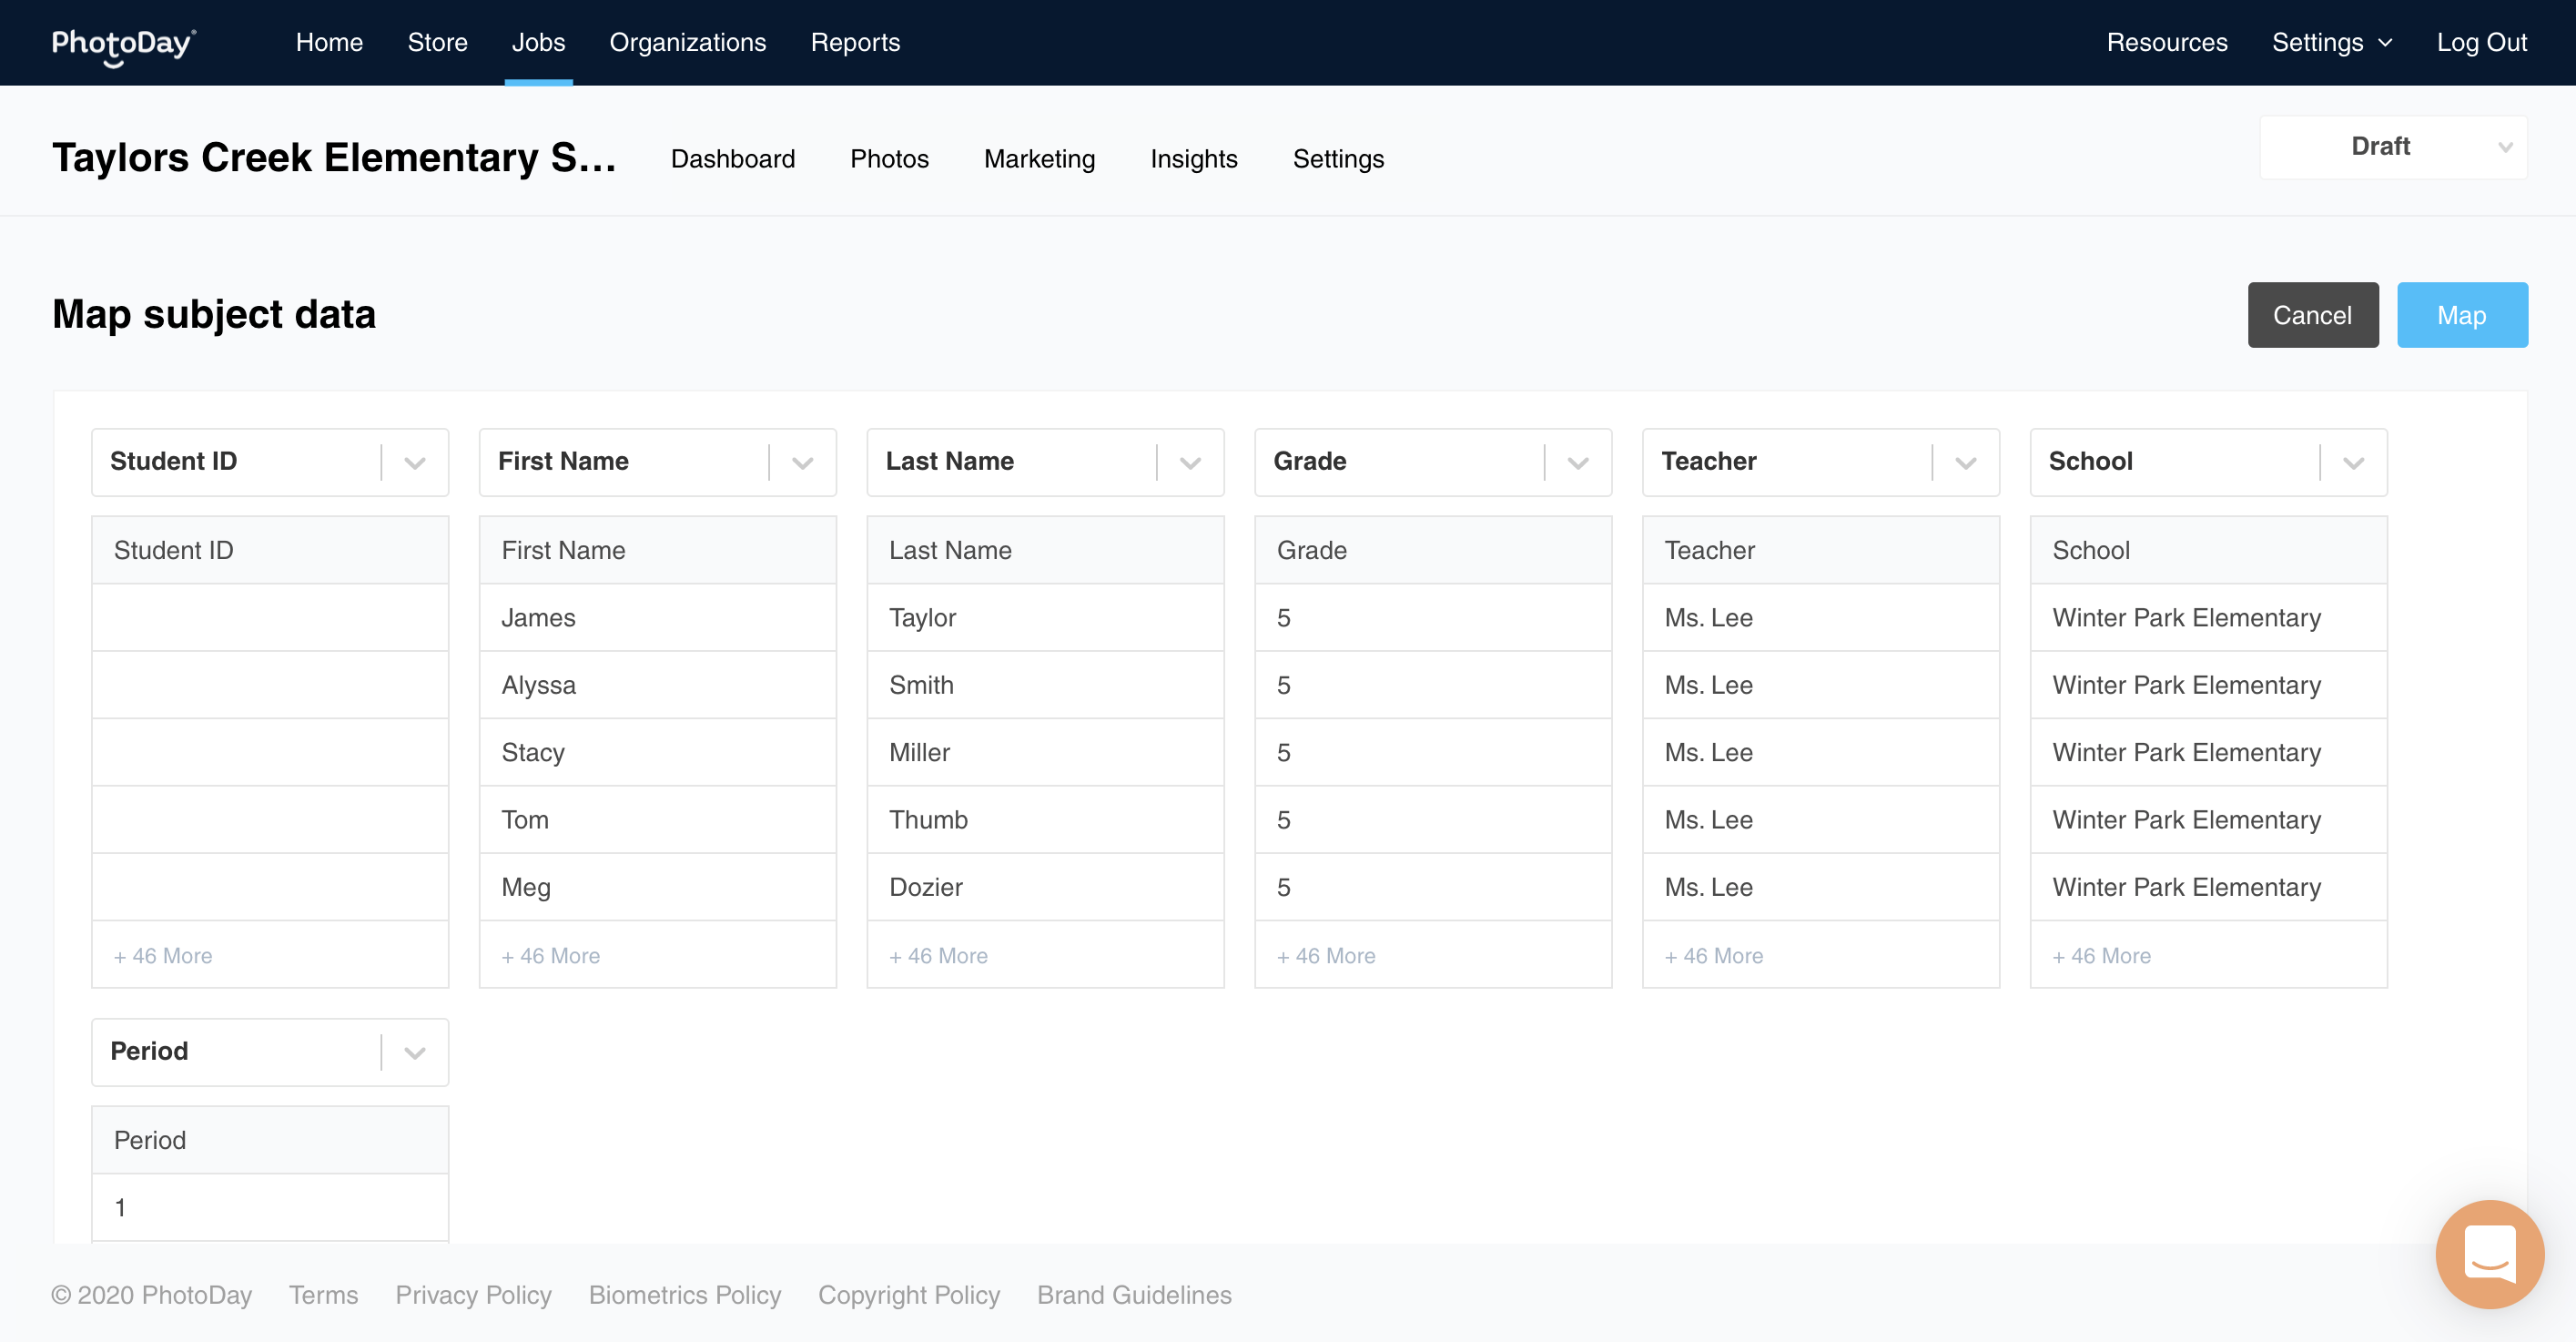Expand the Period mapping dropdown
Viewport: 2576px width, 1342px height.
(415, 1052)
